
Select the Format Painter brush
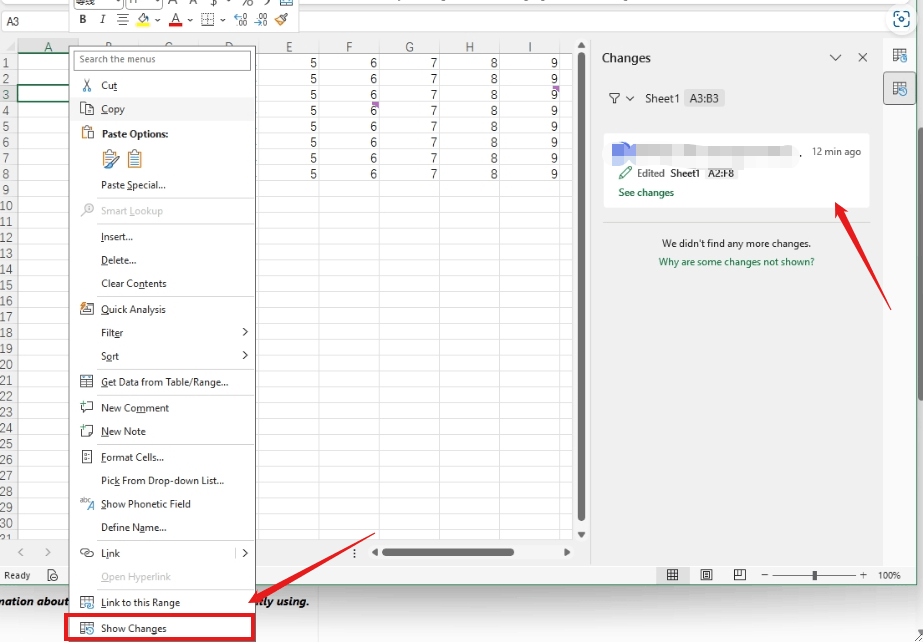[x=281, y=19]
